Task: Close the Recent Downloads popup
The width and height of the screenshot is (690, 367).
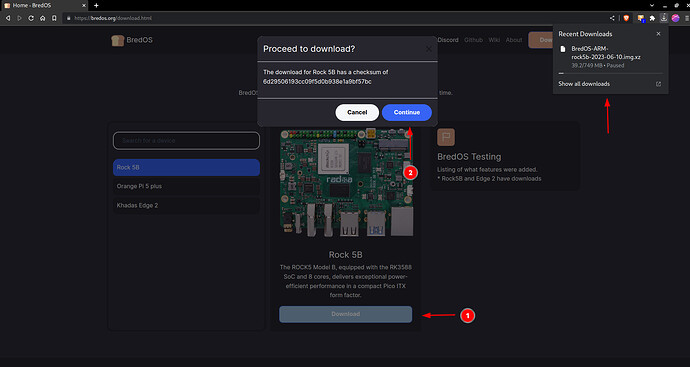Action: pos(658,34)
